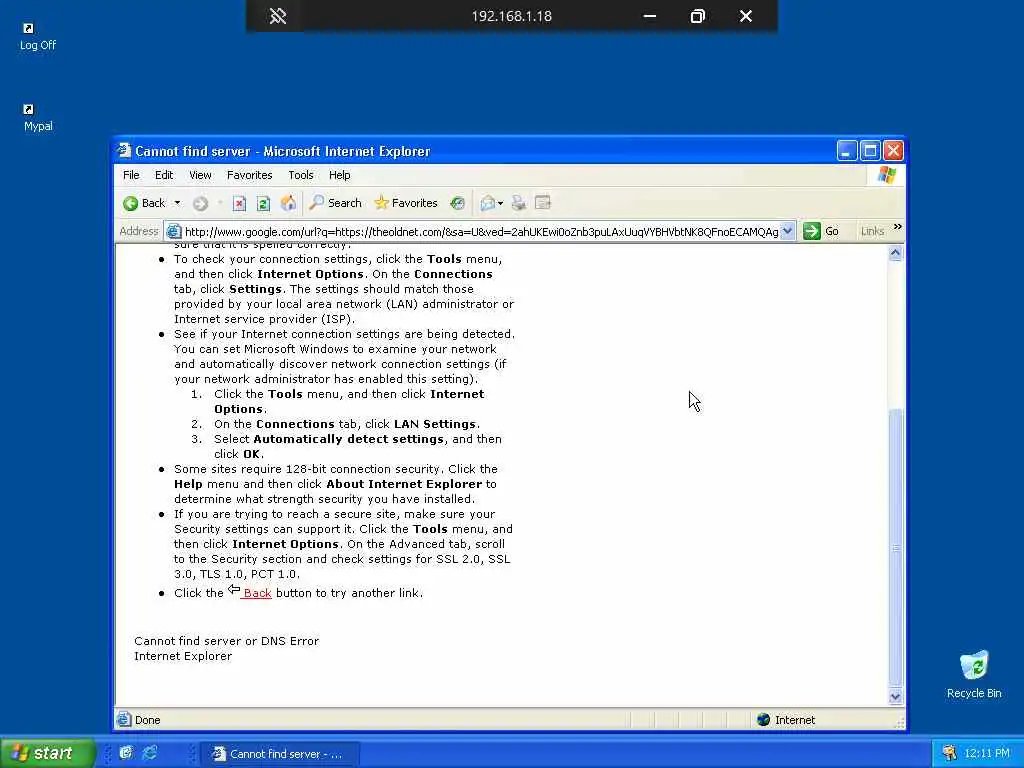Expand the Address bar dropdown arrow

pos(788,231)
